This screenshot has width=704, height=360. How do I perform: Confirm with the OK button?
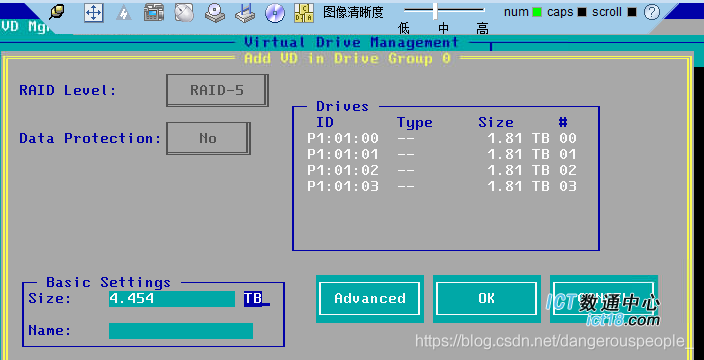[487, 299]
